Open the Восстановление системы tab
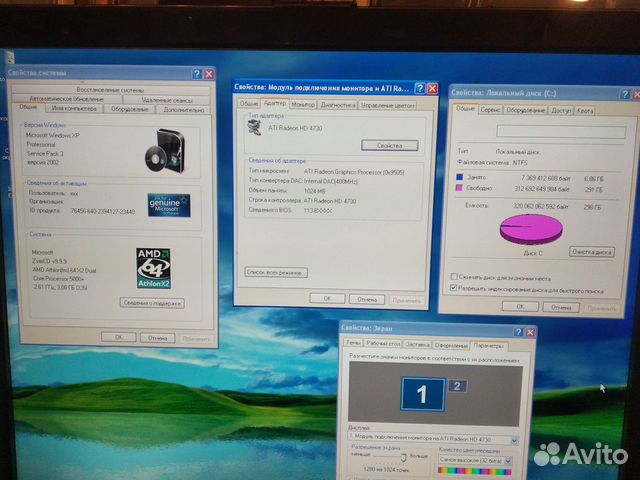 [110, 89]
